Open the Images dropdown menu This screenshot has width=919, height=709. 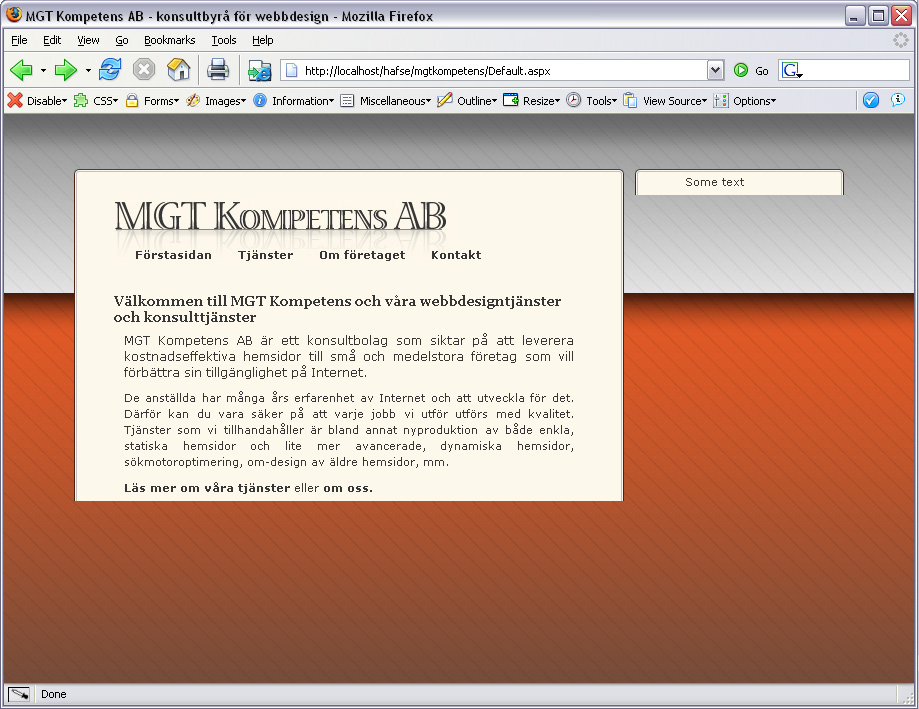point(225,101)
